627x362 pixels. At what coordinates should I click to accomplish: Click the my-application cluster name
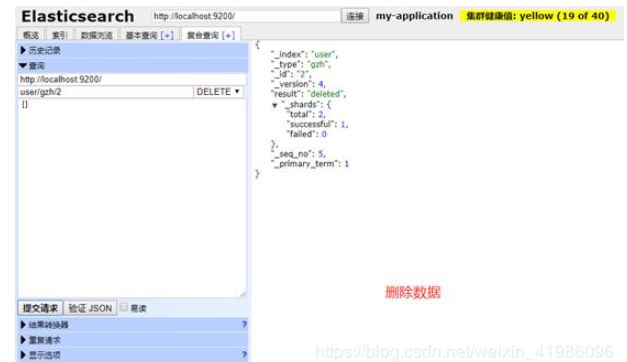414,16
